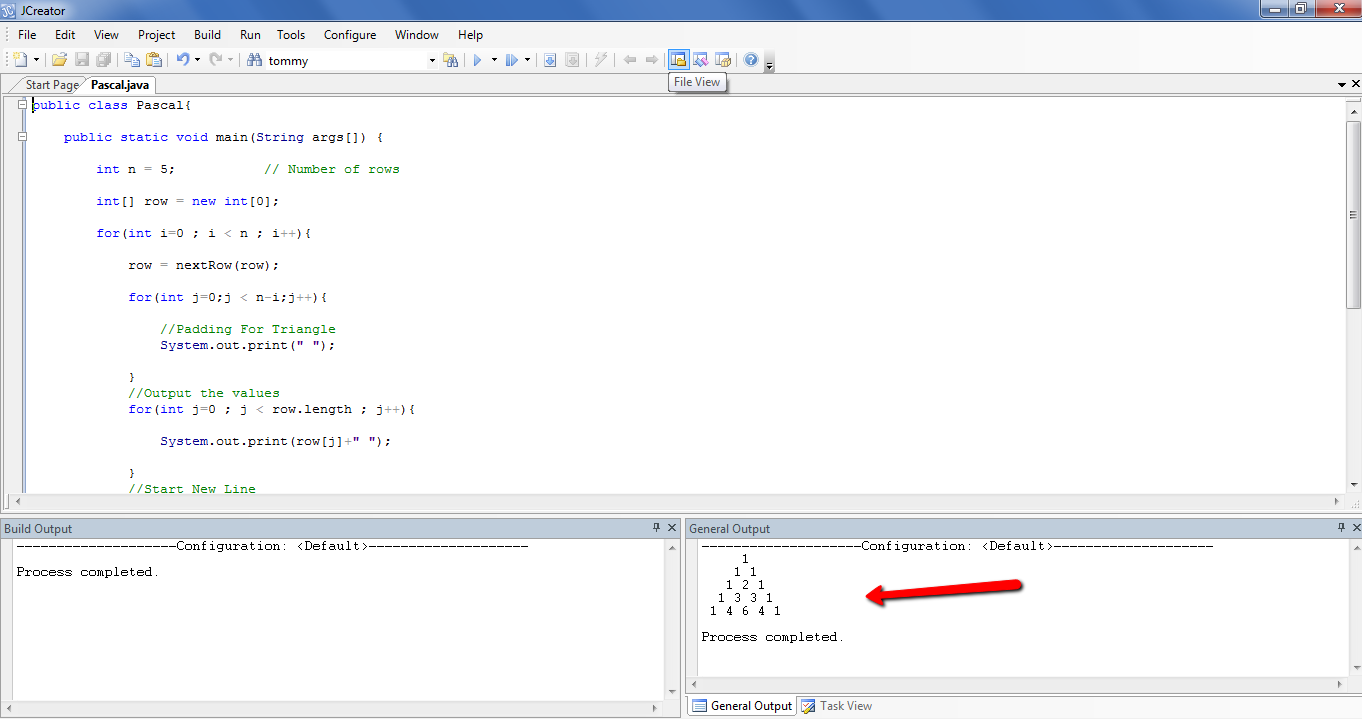The image size is (1362, 719).
Task: Collapse the main method fold marker
Action: [22, 137]
